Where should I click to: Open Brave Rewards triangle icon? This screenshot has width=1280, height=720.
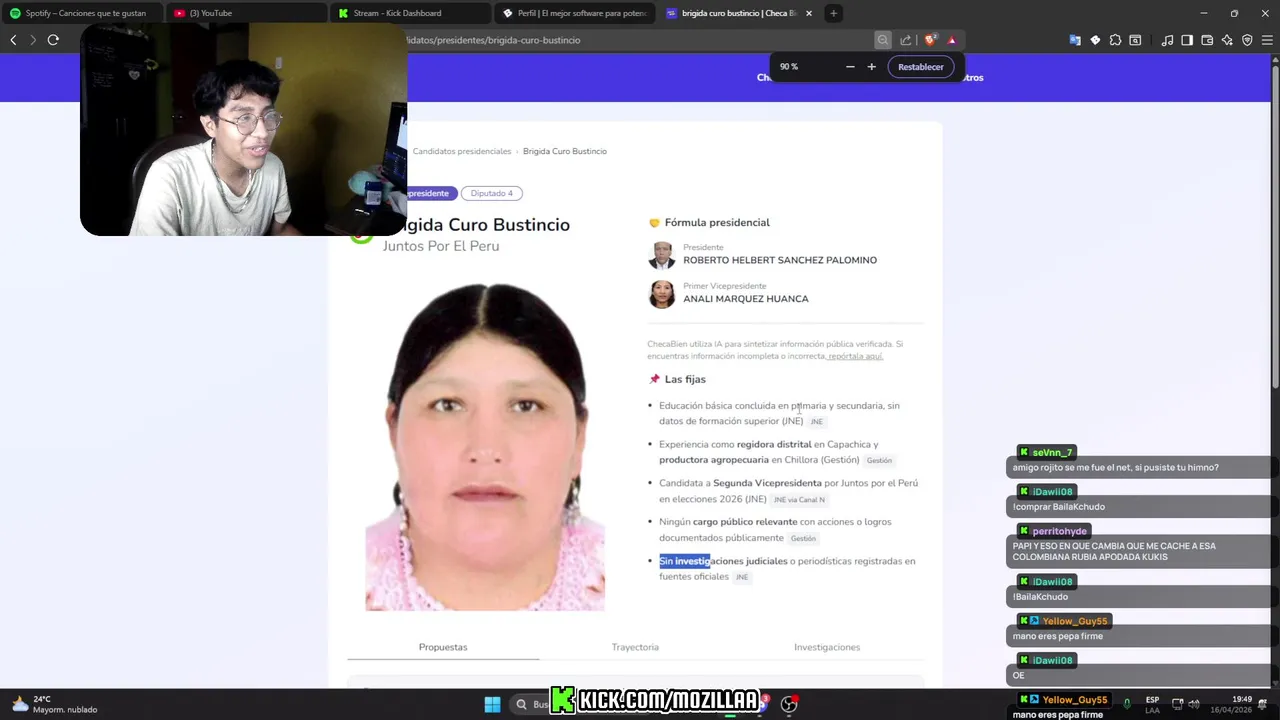point(952,40)
